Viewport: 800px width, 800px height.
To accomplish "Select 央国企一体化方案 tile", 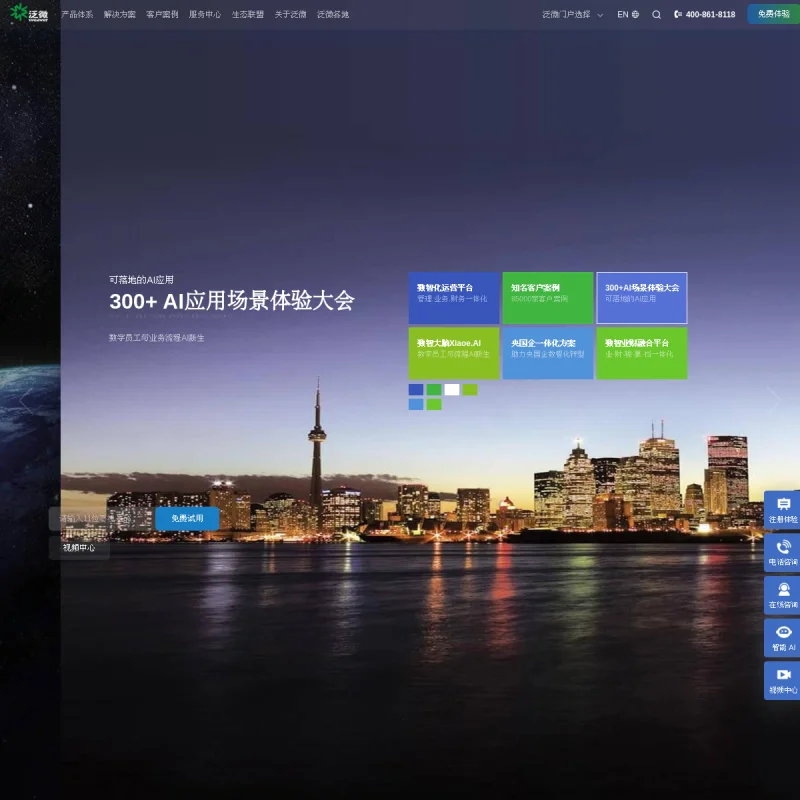I will [547, 353].
